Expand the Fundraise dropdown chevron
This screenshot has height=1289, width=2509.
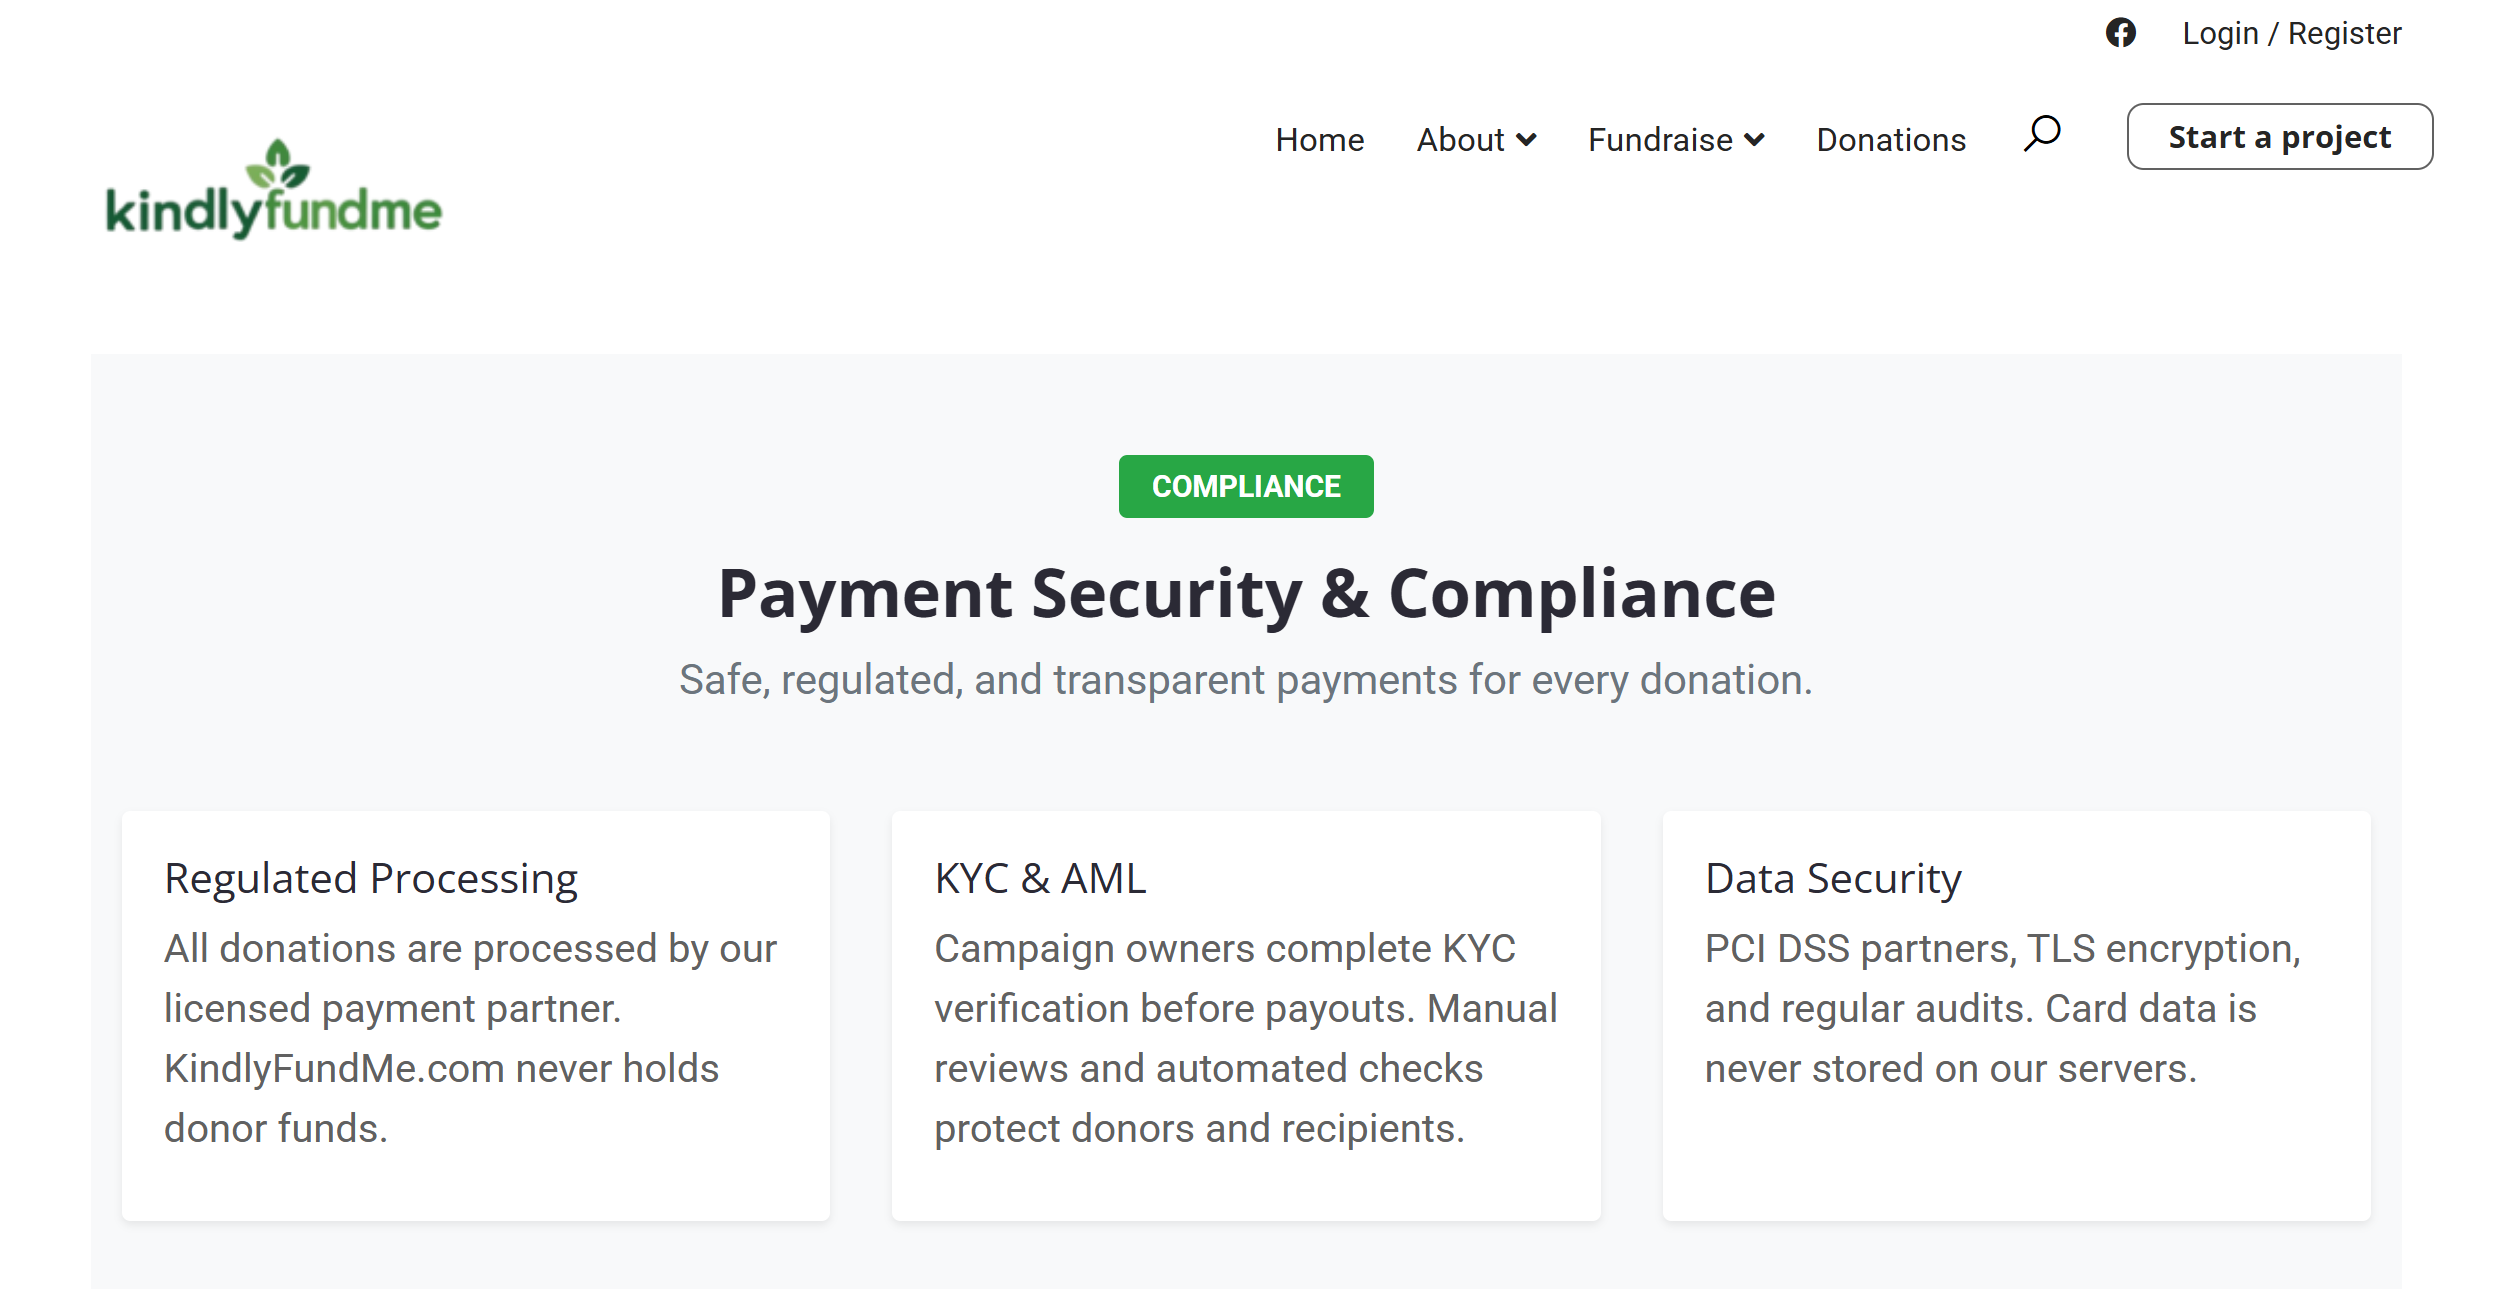[x=1754, y=140]
